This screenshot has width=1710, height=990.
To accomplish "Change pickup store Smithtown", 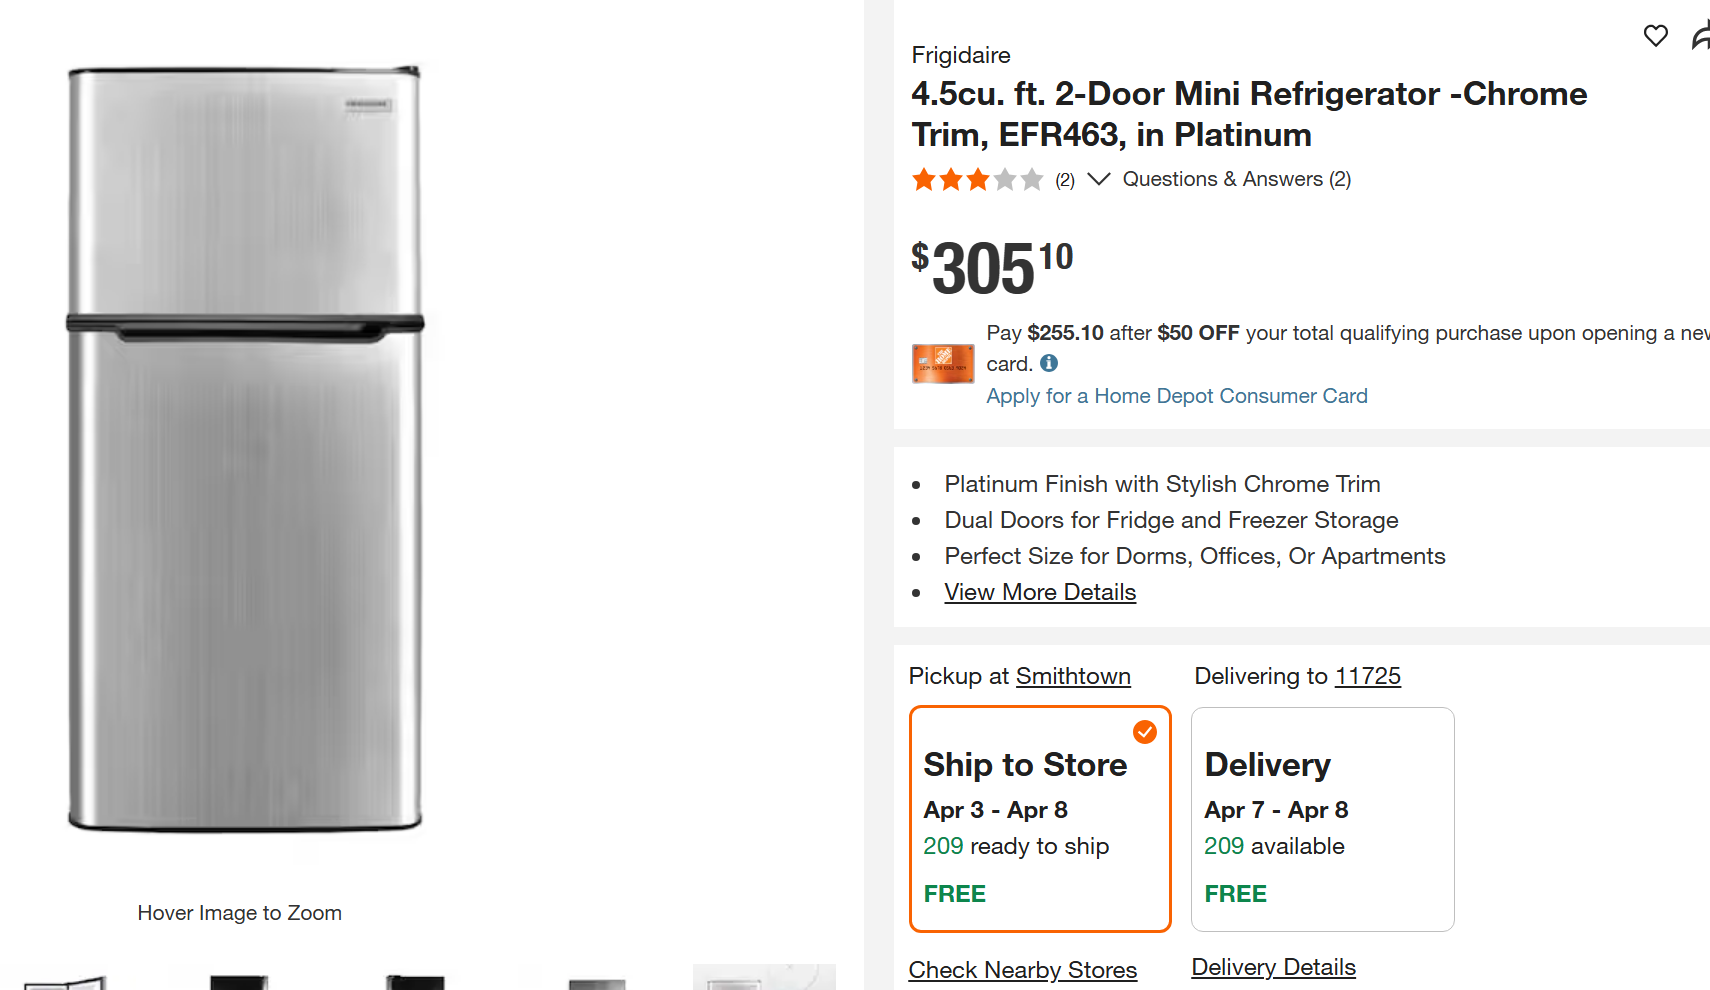I will [x=1072, y=676].
